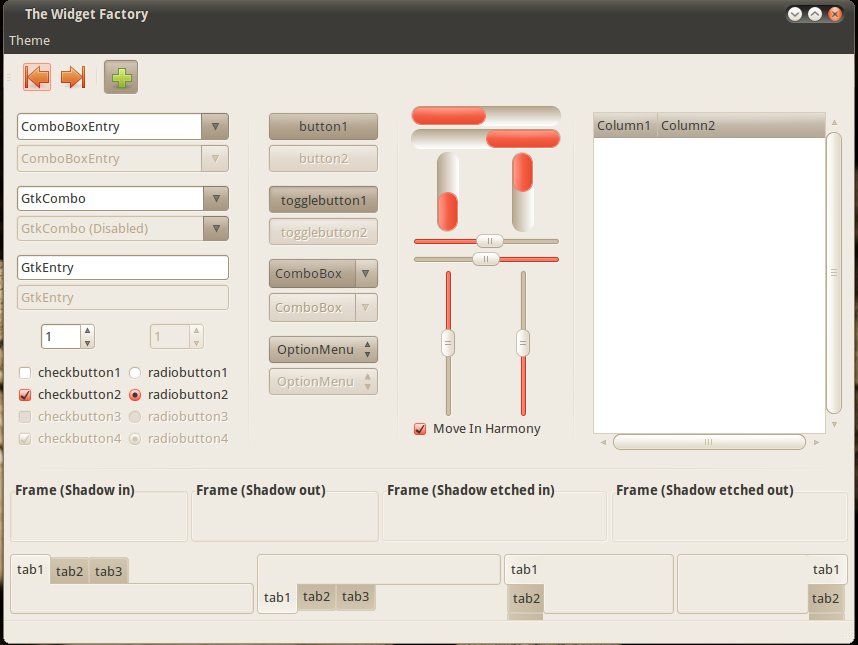
Task: Click the Column1 header
Action: (x=625, y=125)
